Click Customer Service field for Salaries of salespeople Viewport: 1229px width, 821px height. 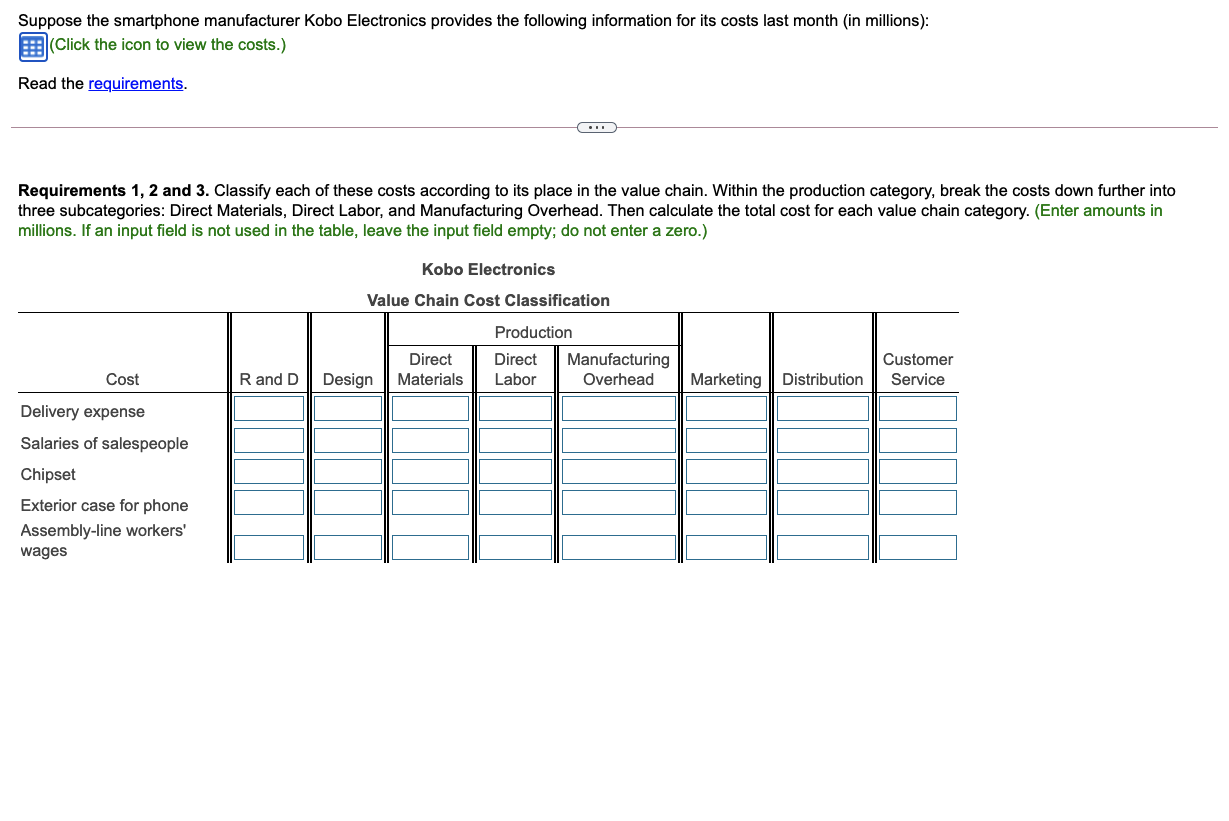[917, 439]
